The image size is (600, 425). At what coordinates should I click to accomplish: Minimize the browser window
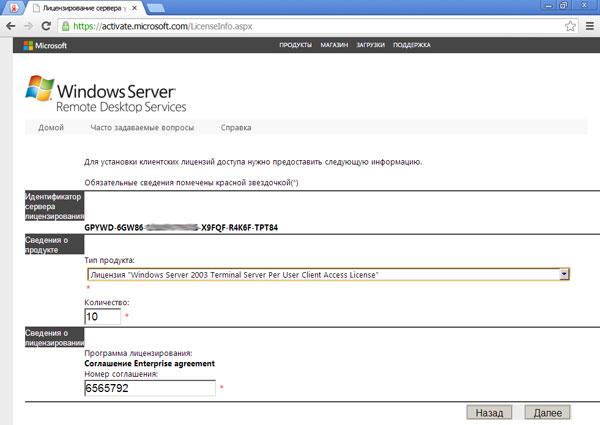(x=549, y=5)
